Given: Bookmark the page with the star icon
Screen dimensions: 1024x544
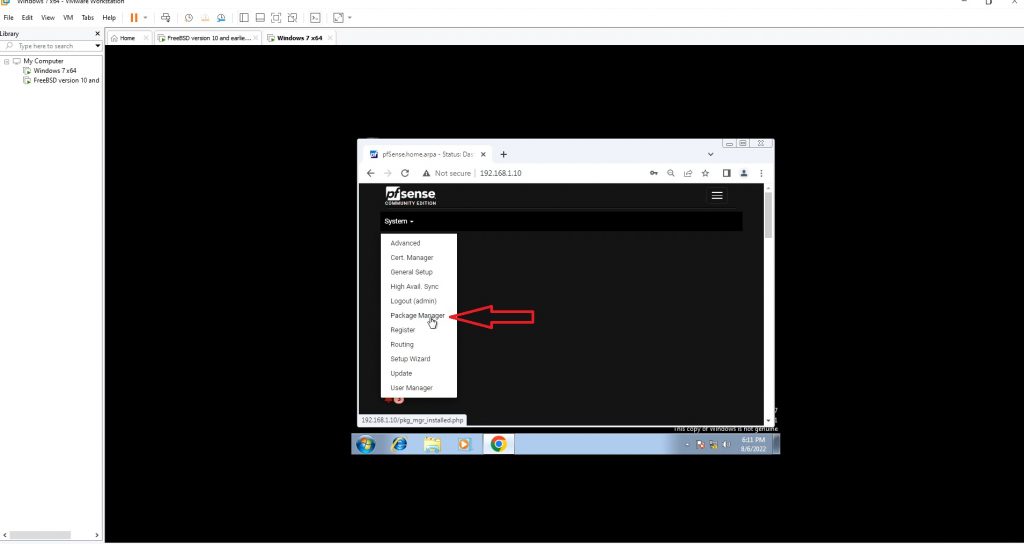Looking at the screenshot, I should 705,173.
